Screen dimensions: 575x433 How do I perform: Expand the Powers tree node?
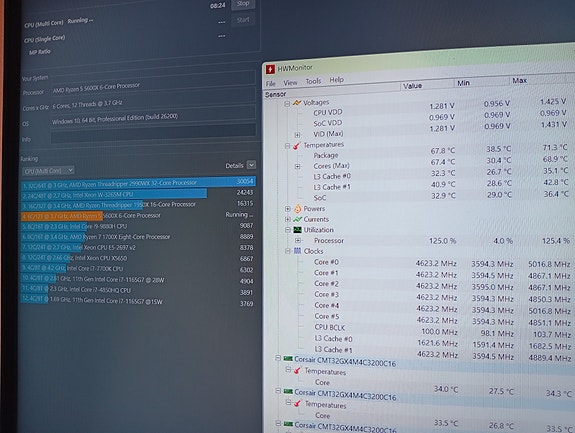pyautogui.click(x=288, y=209)
